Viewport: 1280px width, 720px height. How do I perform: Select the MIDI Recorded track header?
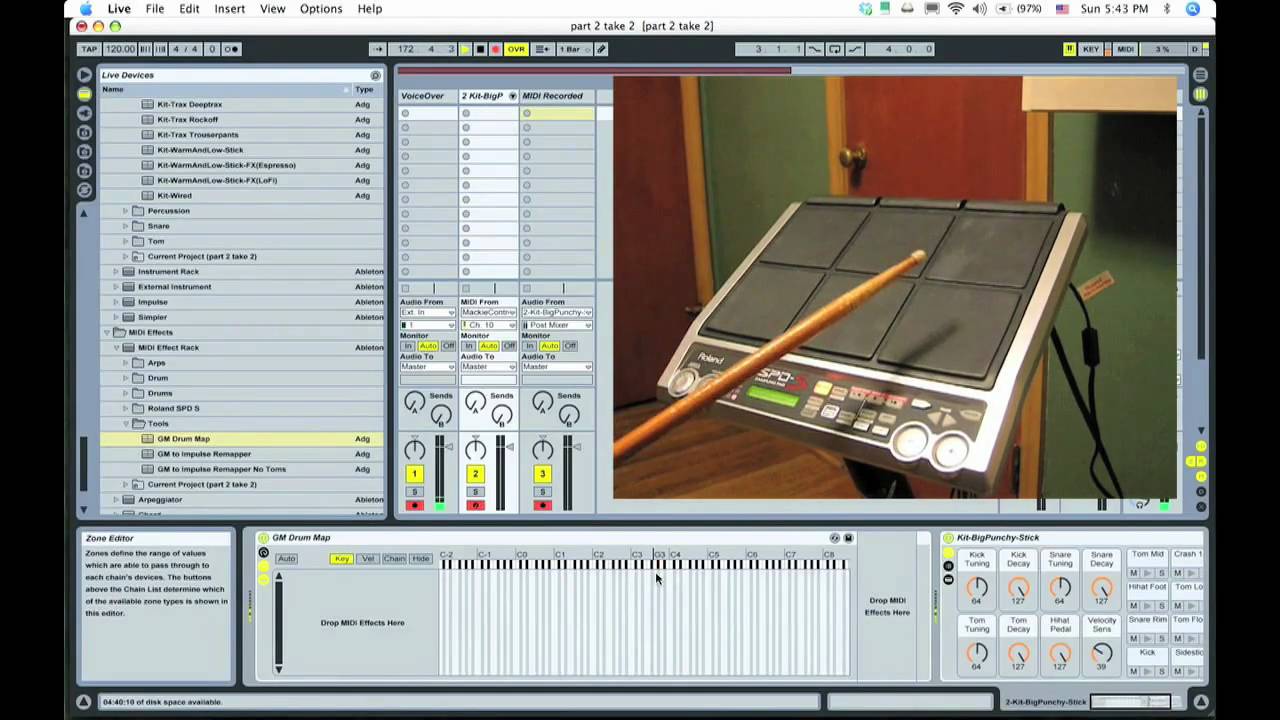(x=556, y=96)
